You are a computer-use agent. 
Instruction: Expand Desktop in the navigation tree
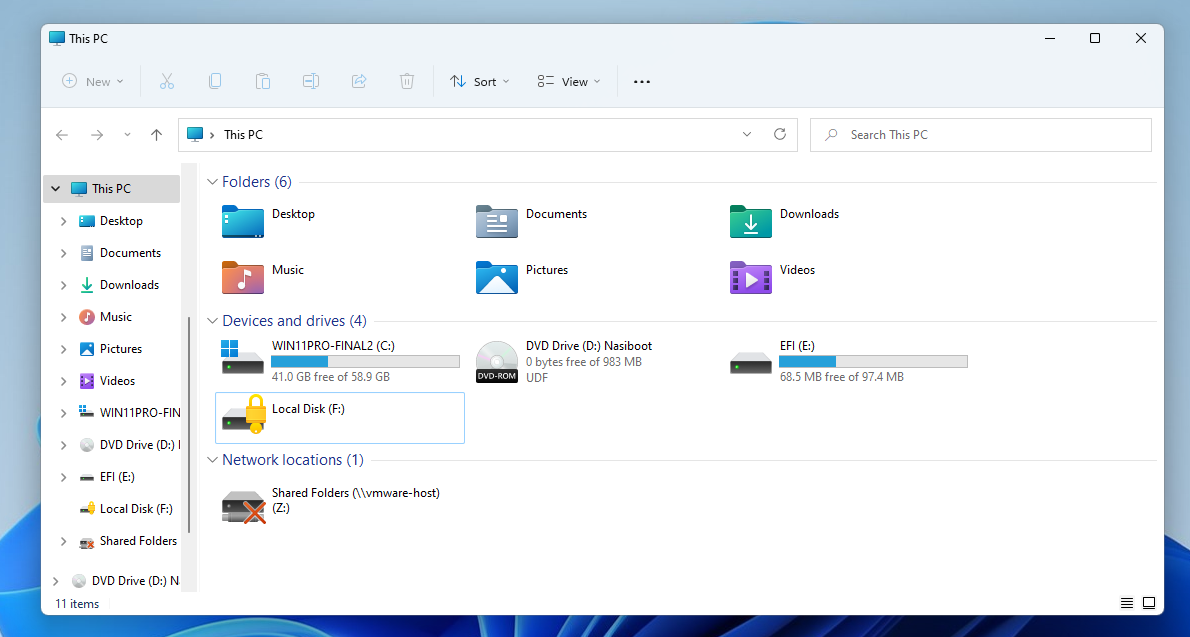tap(64, 221)
